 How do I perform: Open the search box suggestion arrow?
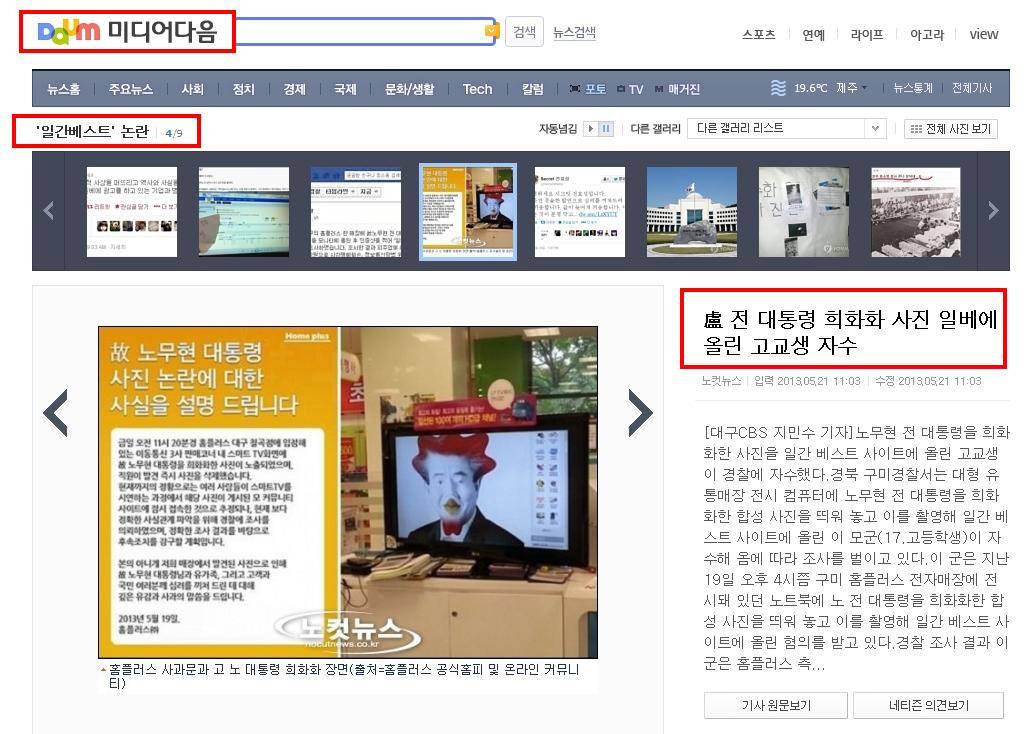[491, 31]
